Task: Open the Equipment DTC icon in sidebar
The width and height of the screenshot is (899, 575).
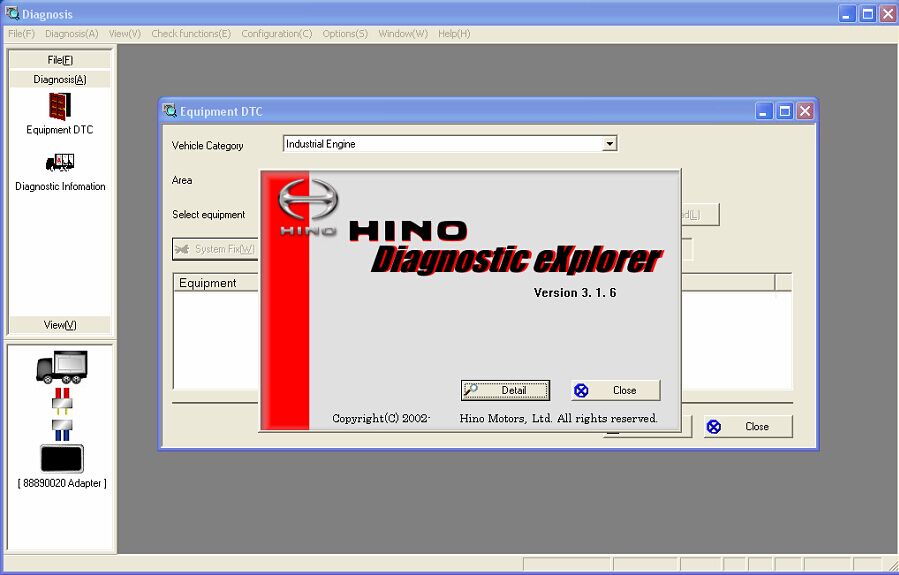Action: 60,107
